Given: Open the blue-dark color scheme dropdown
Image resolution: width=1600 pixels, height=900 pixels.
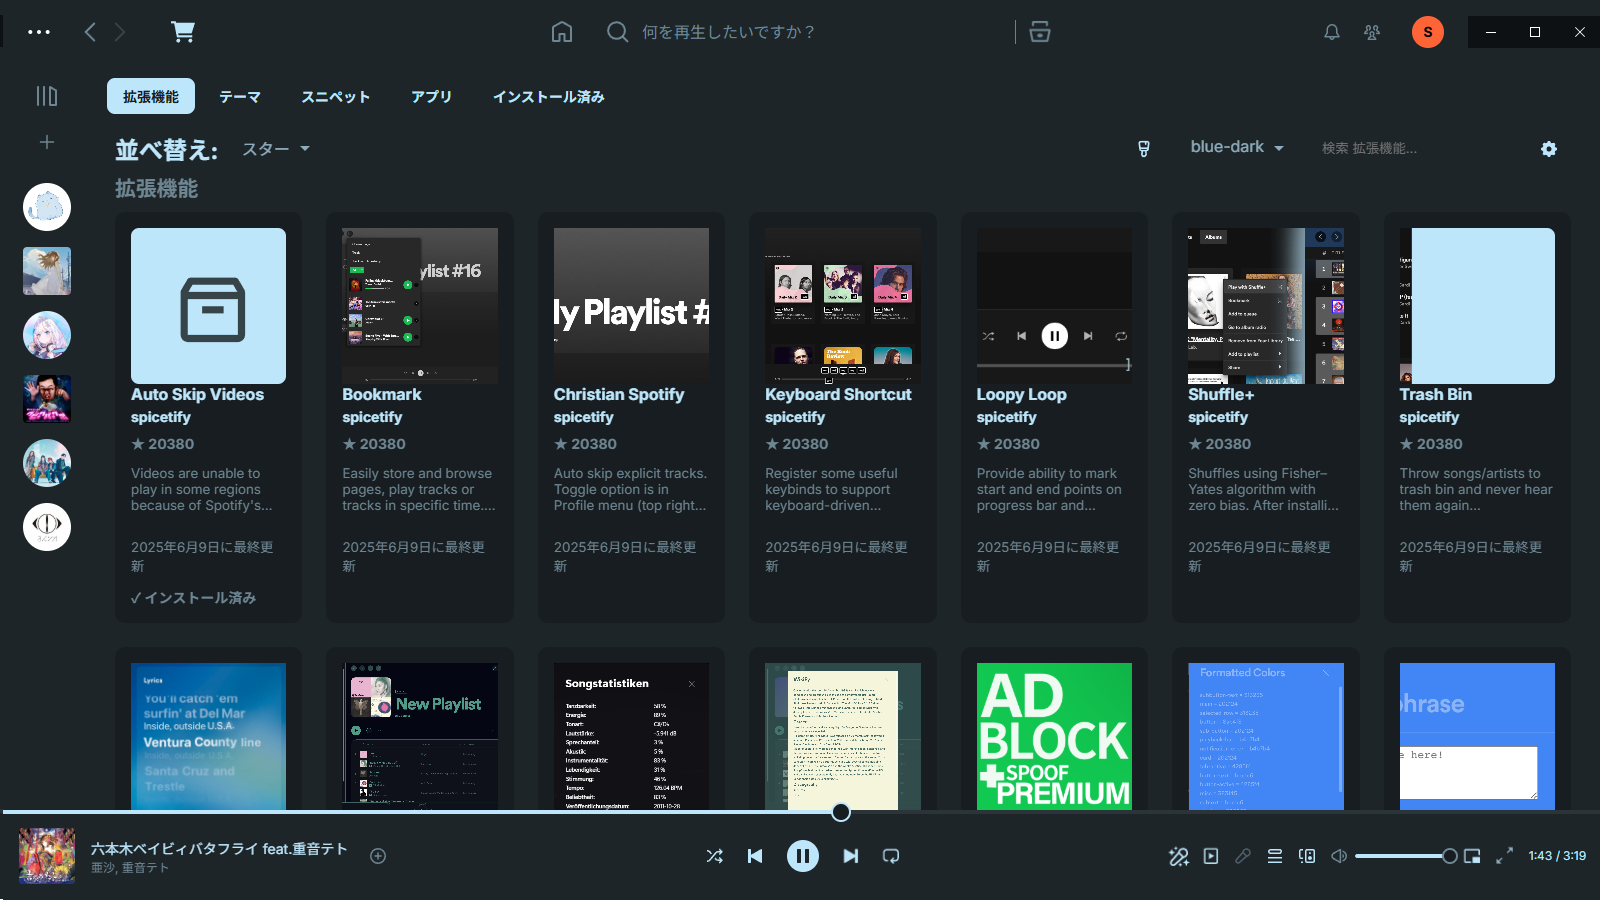Looking at the screenshot, I should point(1237,147).
